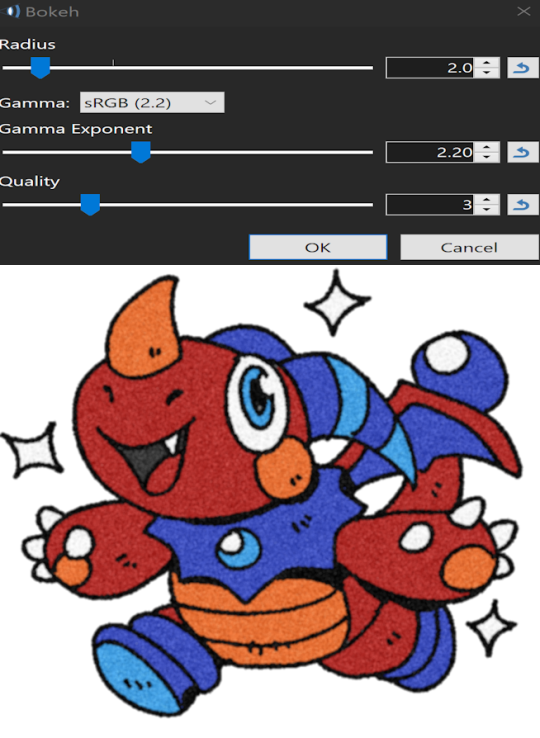The image size is (540, 738).
Task: Click the Bokeh dialog title icon
Action: point(12,11)
